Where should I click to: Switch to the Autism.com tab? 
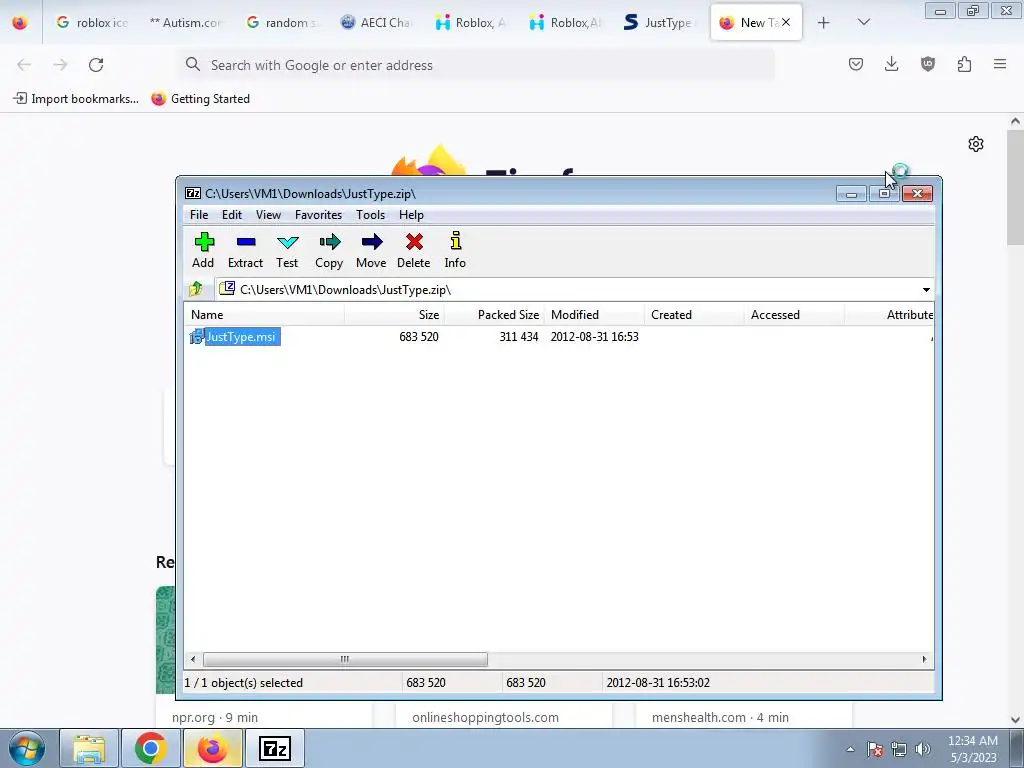pos(185,22)
